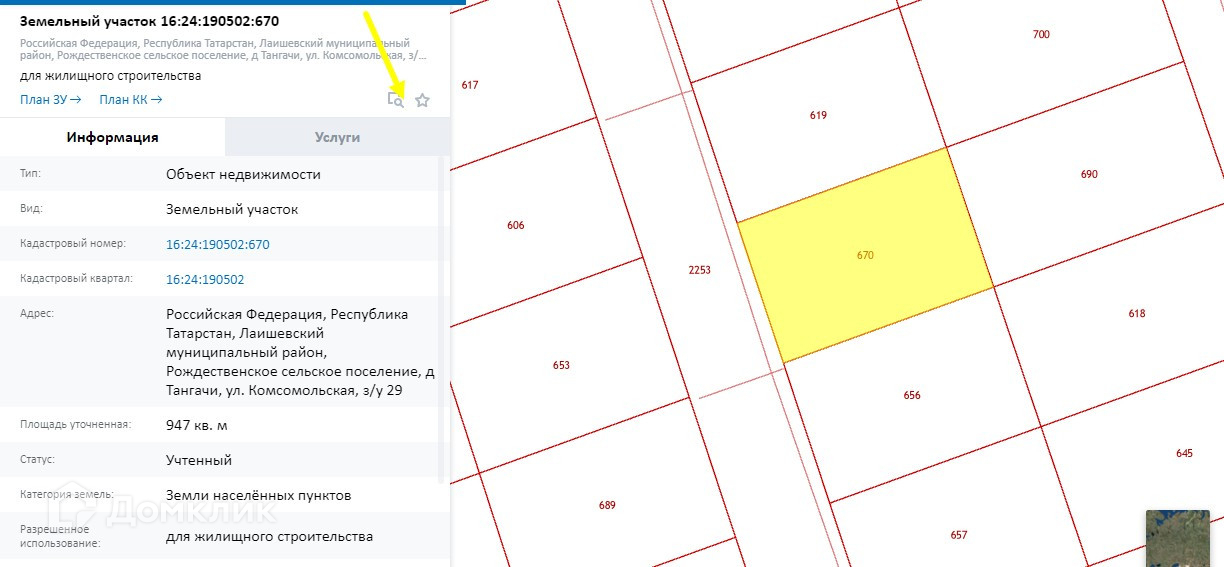Click the Вид value Земельный участок
The height and width of the screenshot is (567, 1224).
pyautogui.click(x=232, y=209)
